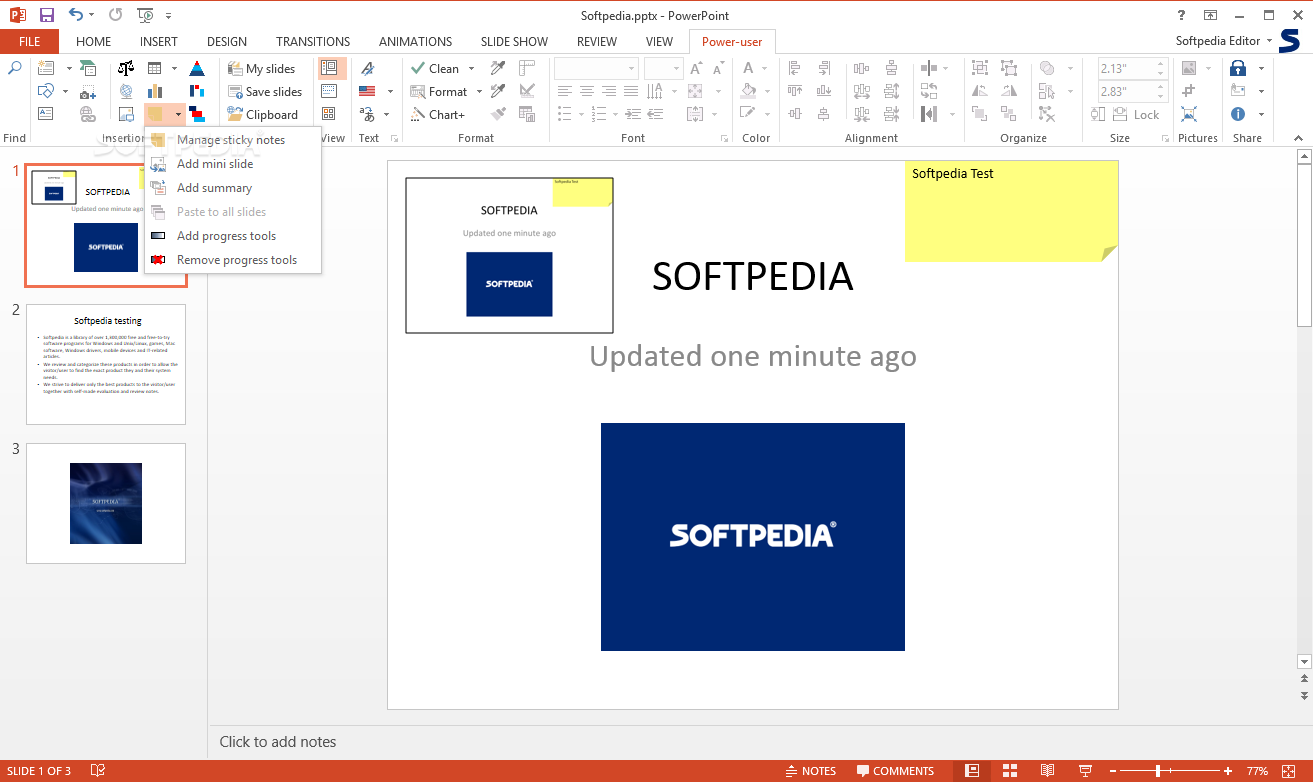Screen dimensions: 1313x782
Task: Click the Click to add notes area
Action: 278,742
